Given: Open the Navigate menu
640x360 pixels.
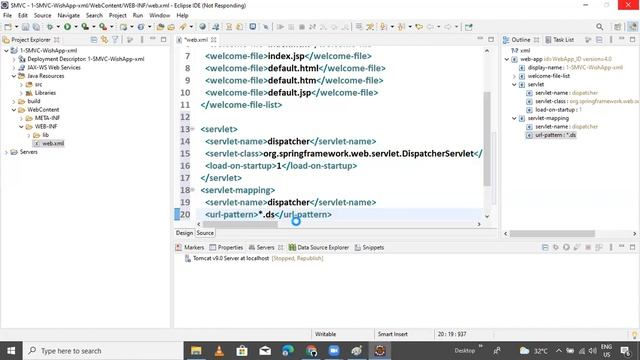Looking at the screenshot, I should coord(69,16).
